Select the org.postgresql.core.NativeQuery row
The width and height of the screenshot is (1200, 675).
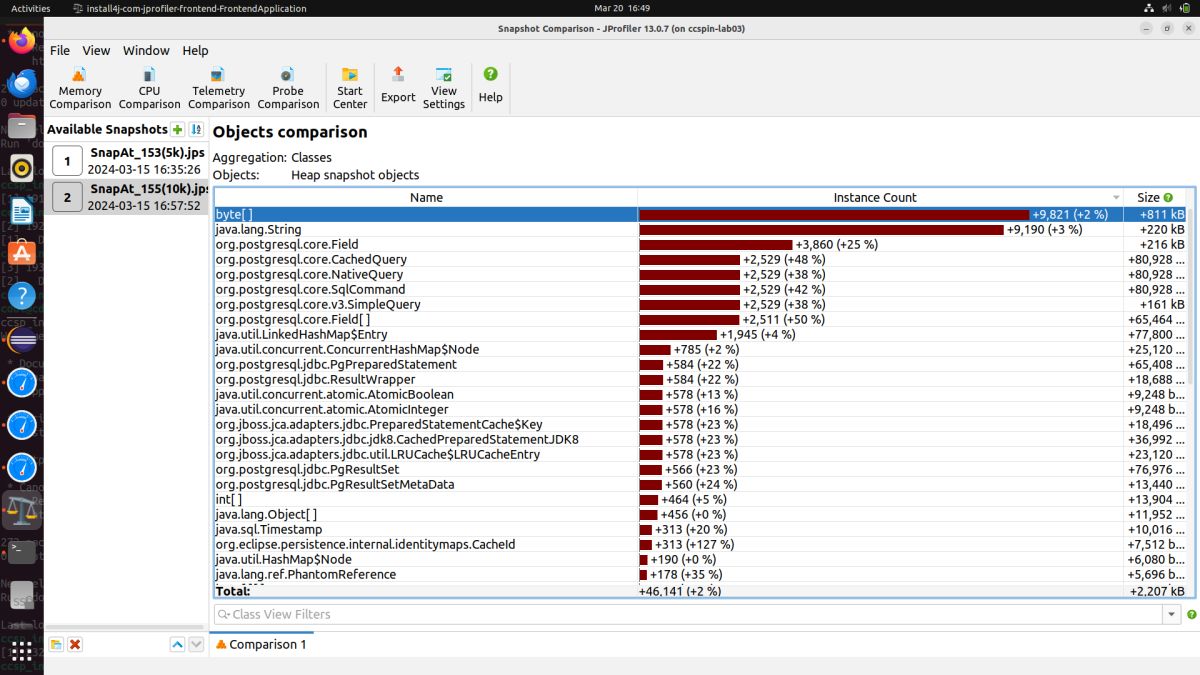pyautogui.click(x=700, y=274)
